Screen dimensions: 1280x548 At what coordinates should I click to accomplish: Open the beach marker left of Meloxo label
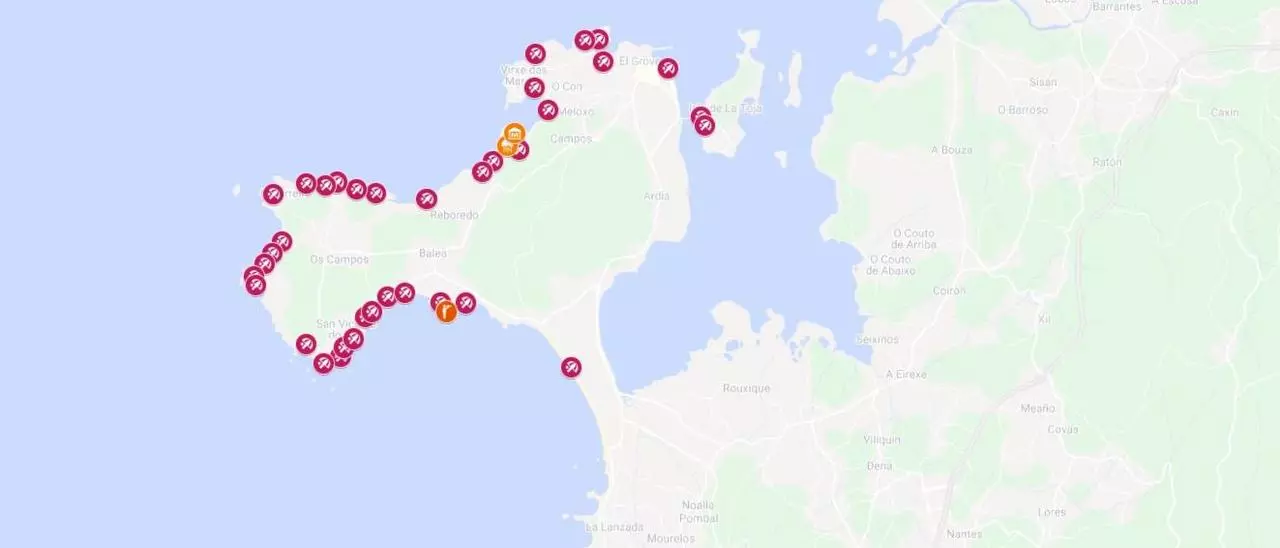click(x=547, y=110)
